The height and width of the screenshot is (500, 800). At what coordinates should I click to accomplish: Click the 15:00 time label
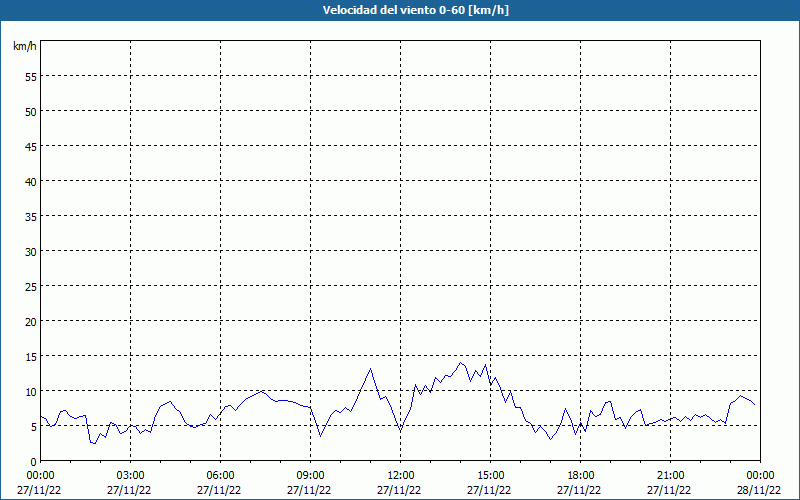(x=490, y=476)
